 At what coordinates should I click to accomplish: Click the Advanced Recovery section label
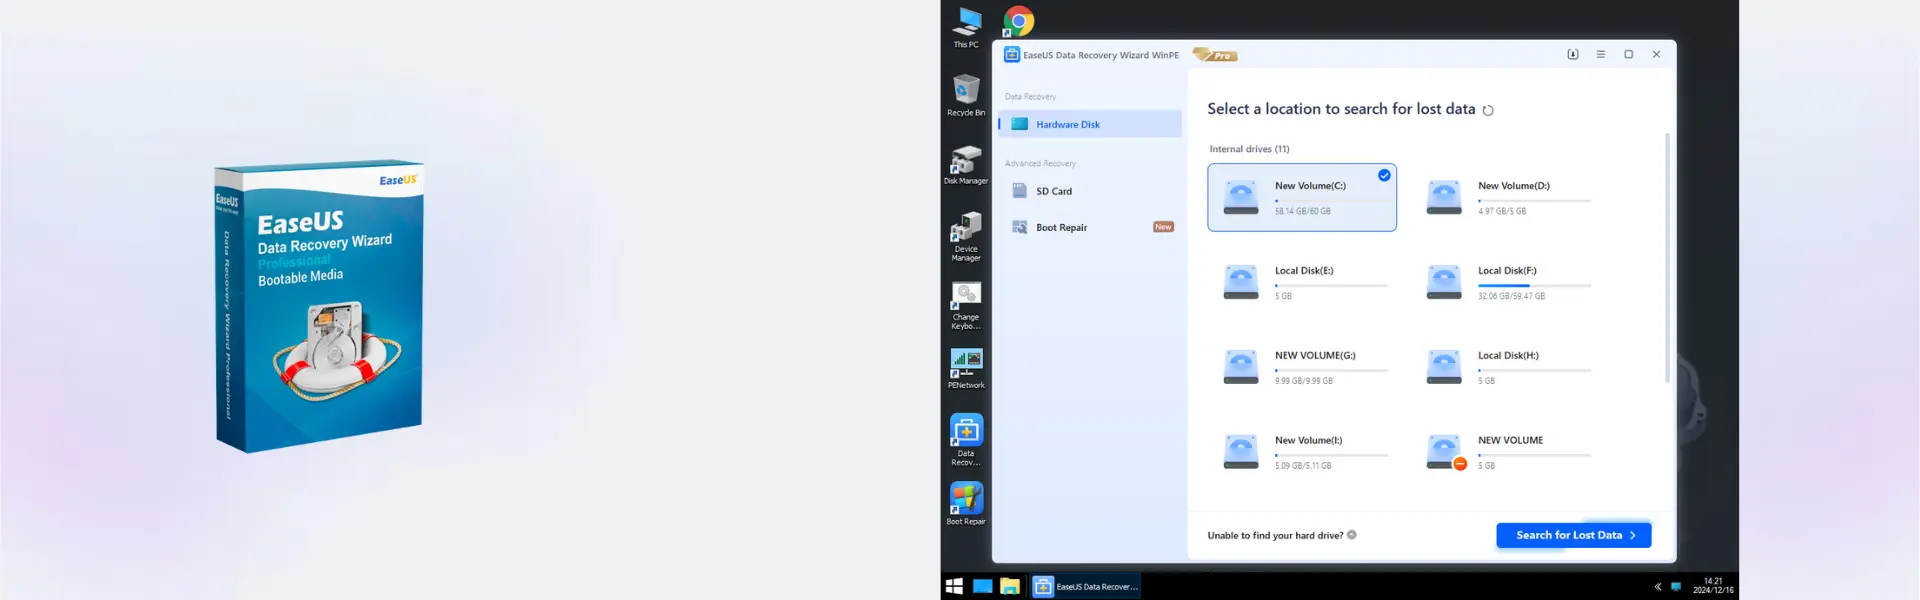(x=1040, y=163)
